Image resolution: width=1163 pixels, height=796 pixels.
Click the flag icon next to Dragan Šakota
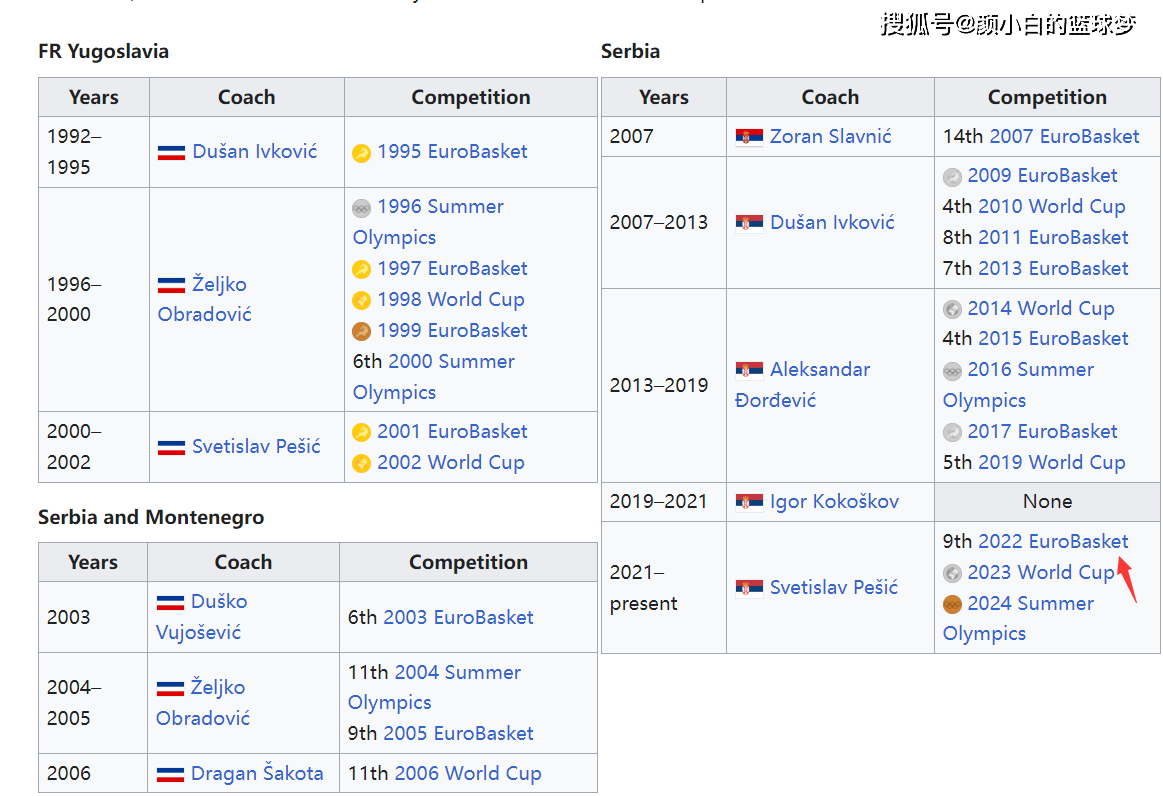(171, 774)
